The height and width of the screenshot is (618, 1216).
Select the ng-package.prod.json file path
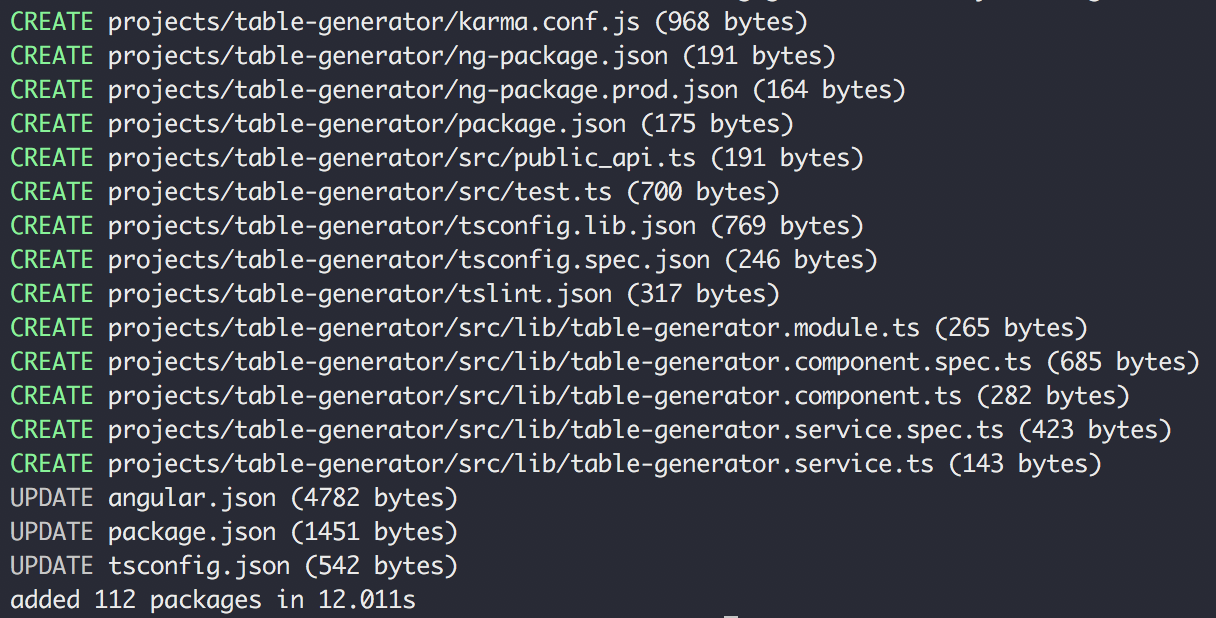tap(423, 90)
